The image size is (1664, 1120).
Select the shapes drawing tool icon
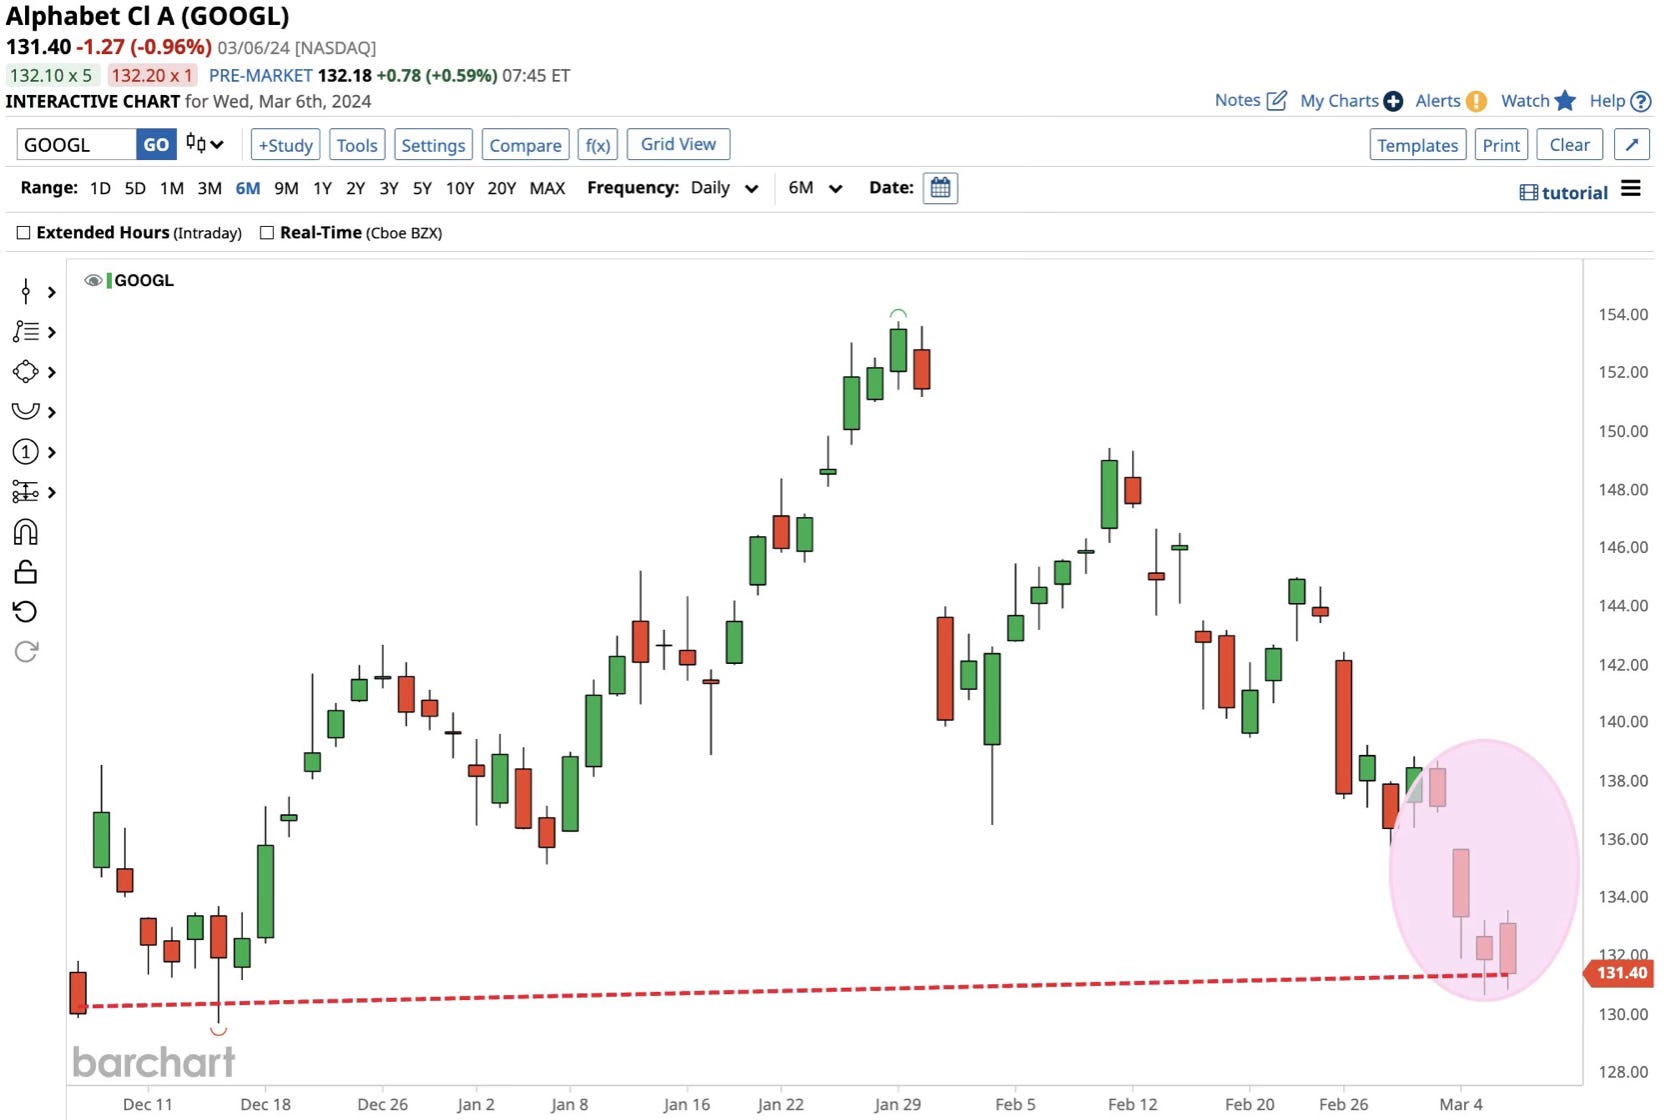click(26, 372)
